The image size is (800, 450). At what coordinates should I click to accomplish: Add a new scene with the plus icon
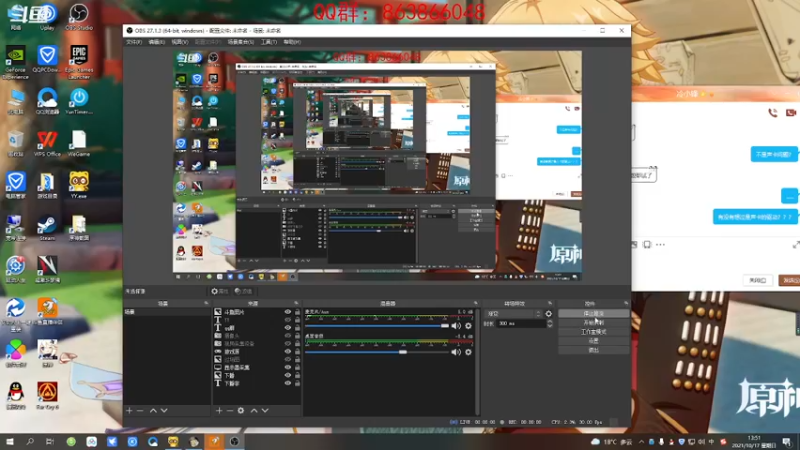(x=129, y=411)
